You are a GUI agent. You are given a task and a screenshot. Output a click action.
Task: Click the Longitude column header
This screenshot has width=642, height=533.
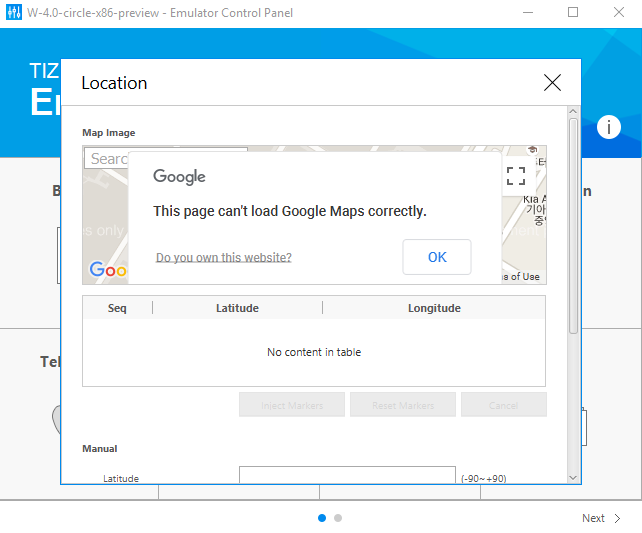click(434, 308)
